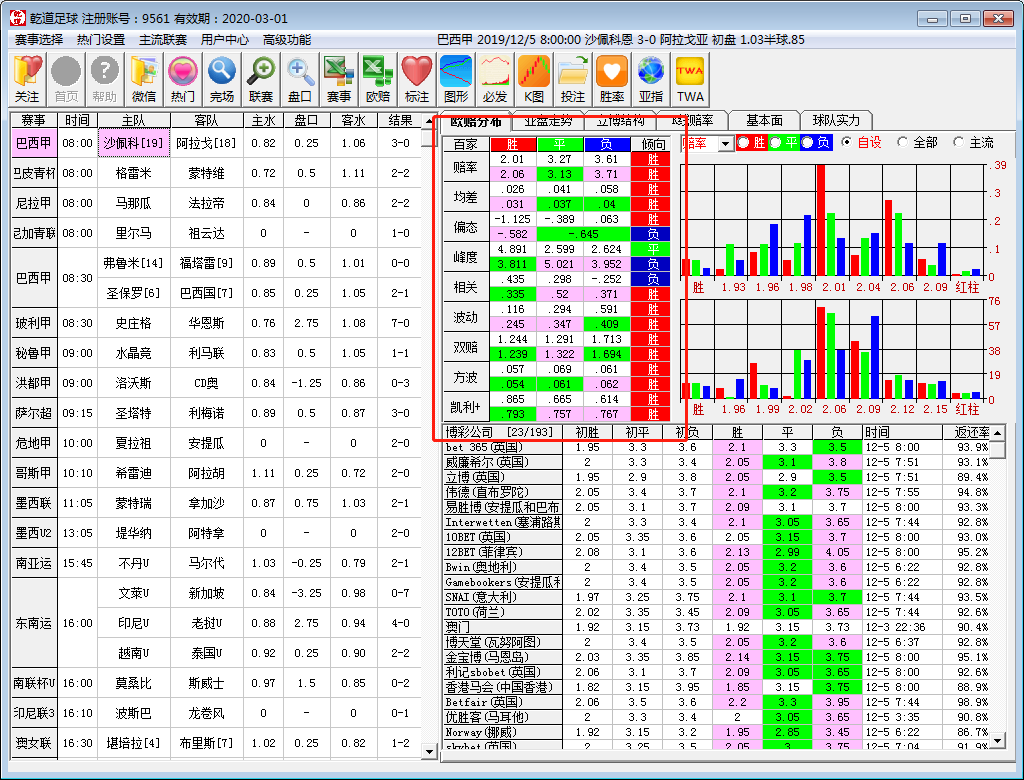The height and width of the screenshot is (780, 1024).
Task: Click the 初胜 column header
Action: coord(587,432)
